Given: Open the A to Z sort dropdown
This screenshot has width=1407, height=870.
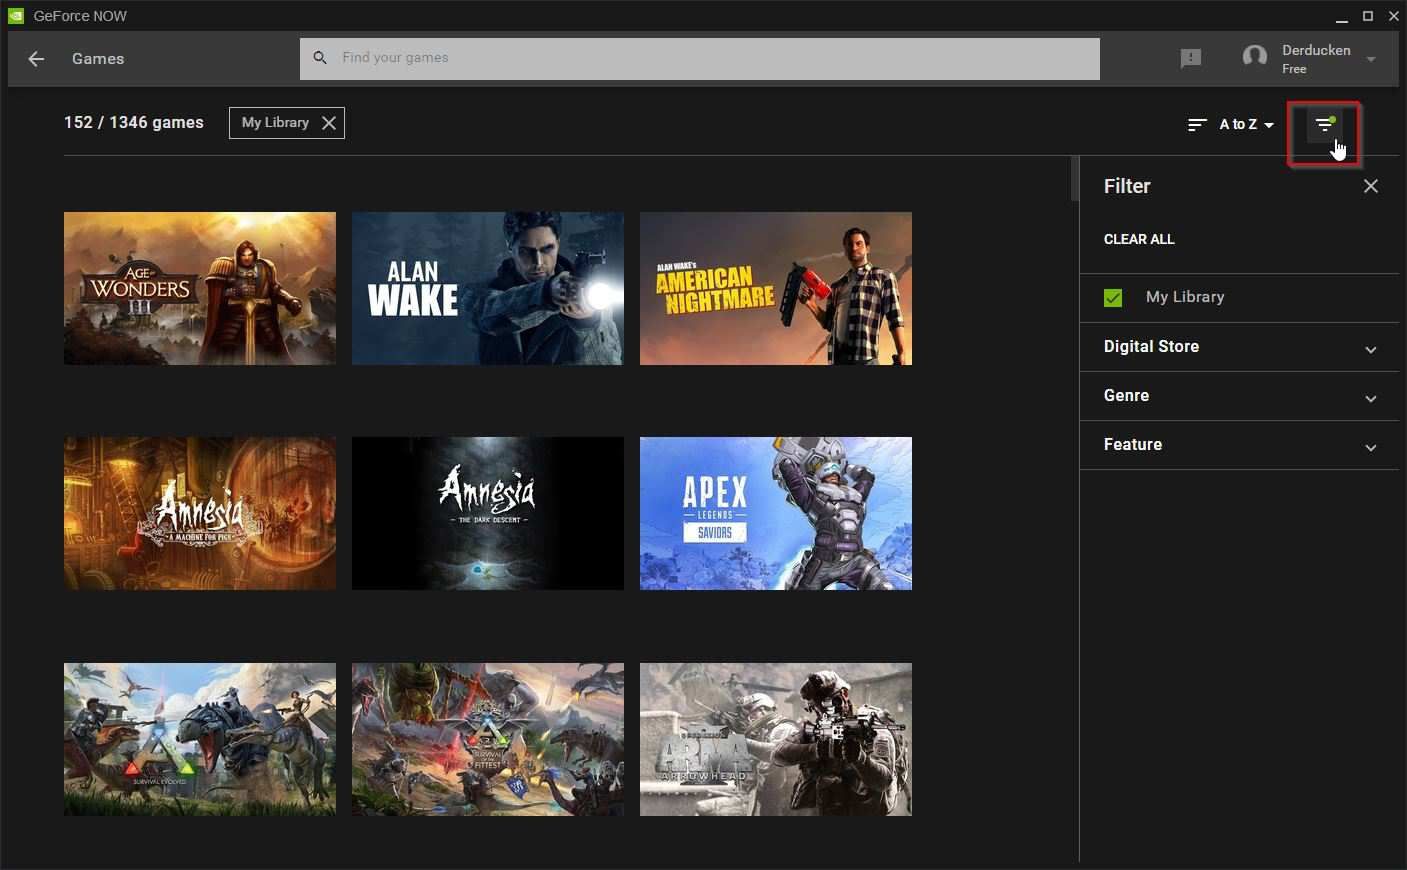Looking at the screenshot, I should coord(1246,125).
